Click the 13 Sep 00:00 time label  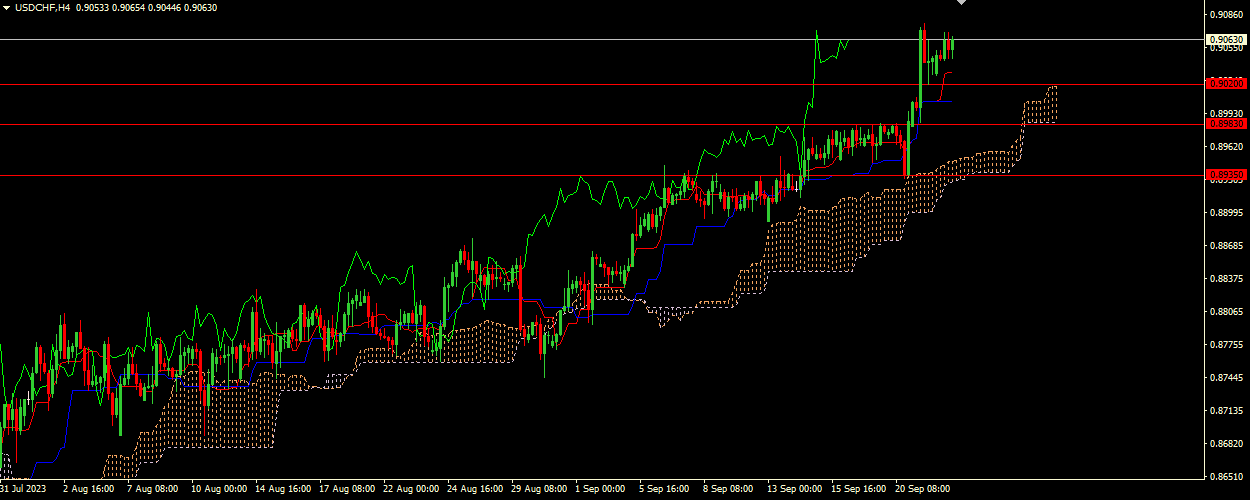pos(794,490)
